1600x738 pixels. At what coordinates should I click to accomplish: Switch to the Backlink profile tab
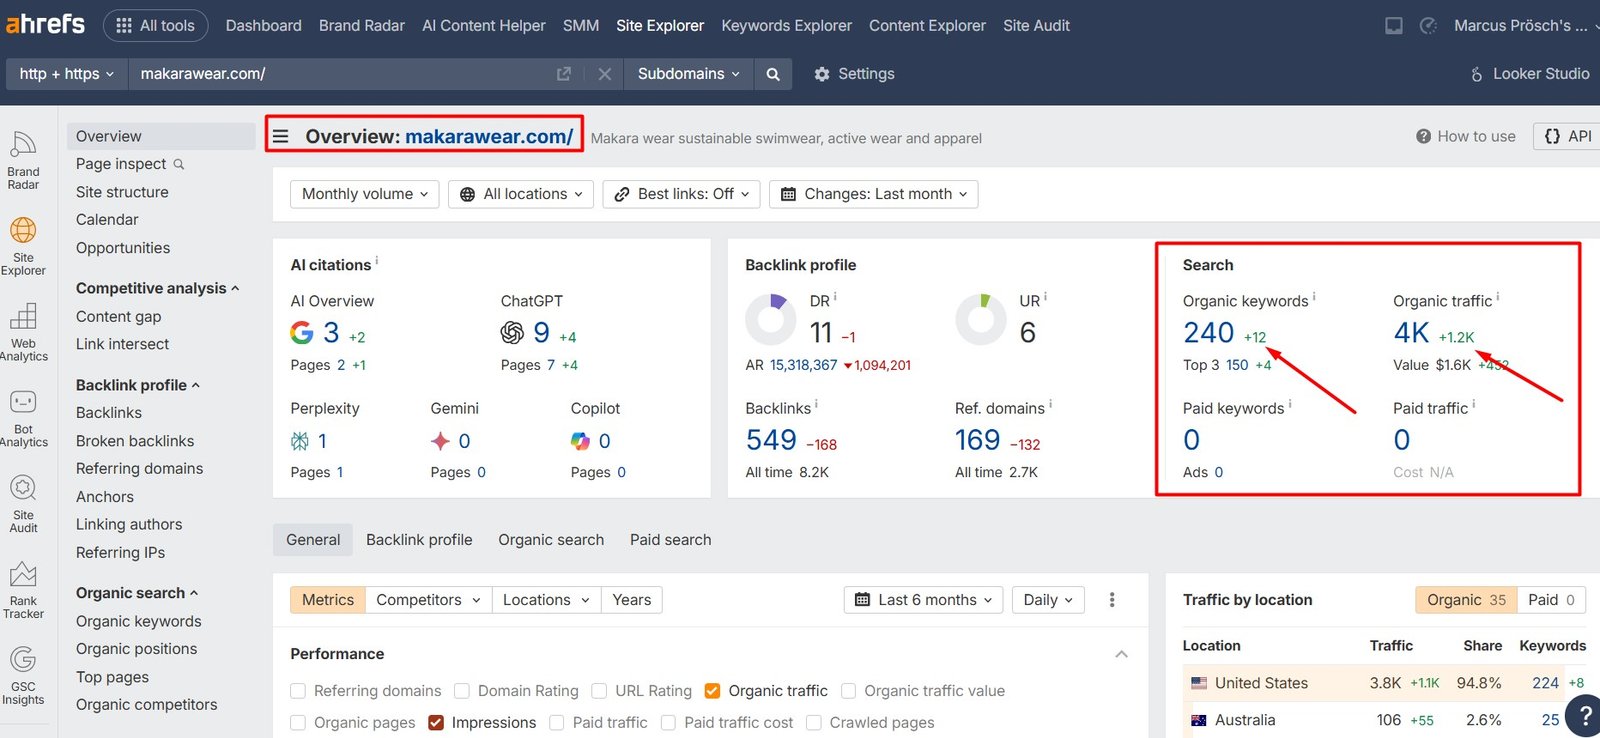coord(419,540)
